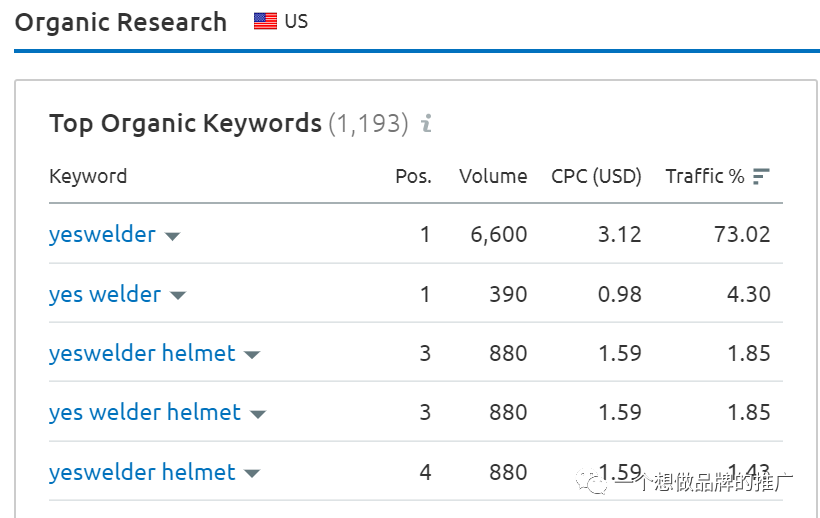Screen dimensions: 820x518
Task: Sort by the Volume column header
Action: point(493,176)
